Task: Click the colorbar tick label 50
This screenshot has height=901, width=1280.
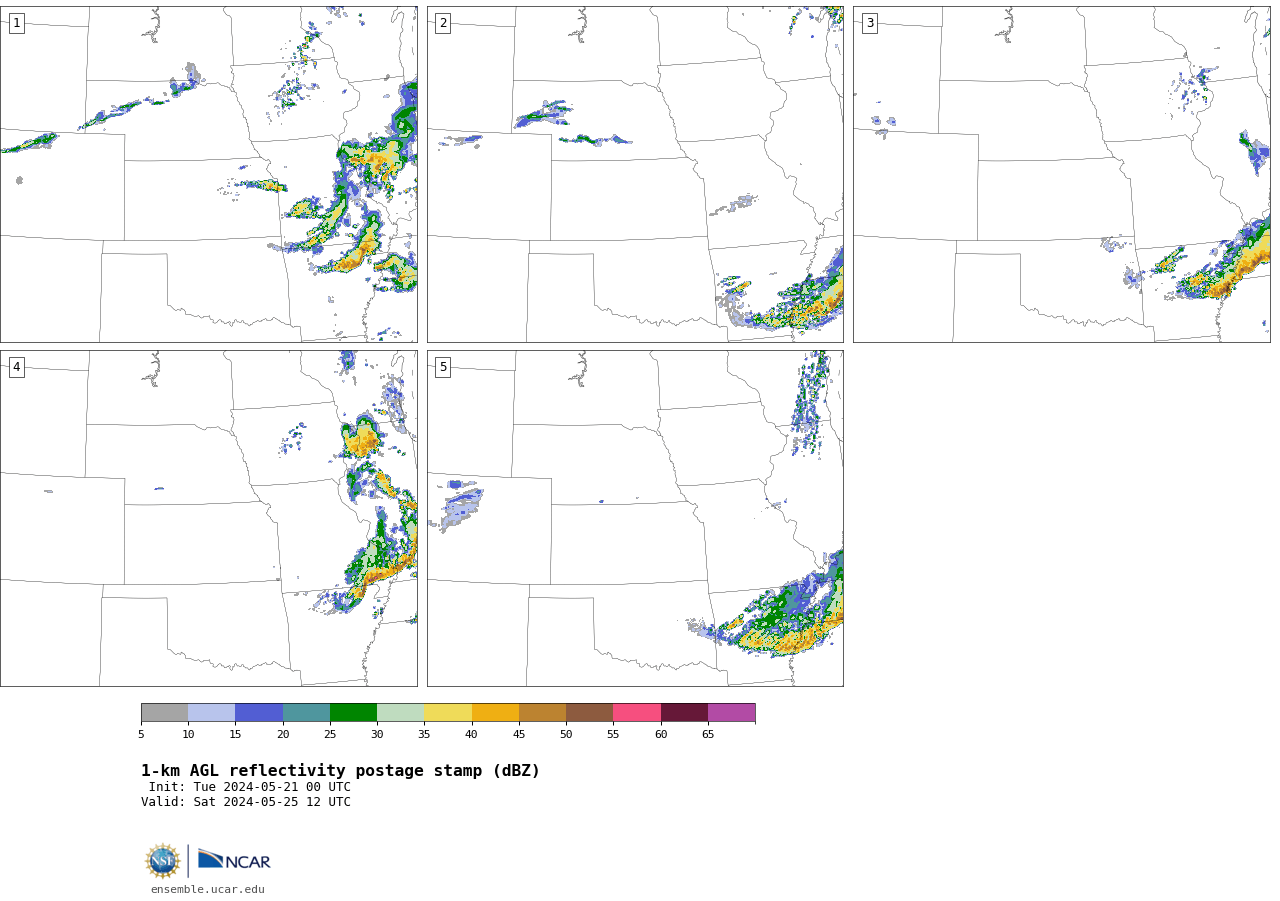Action: [x=566, y=735]
